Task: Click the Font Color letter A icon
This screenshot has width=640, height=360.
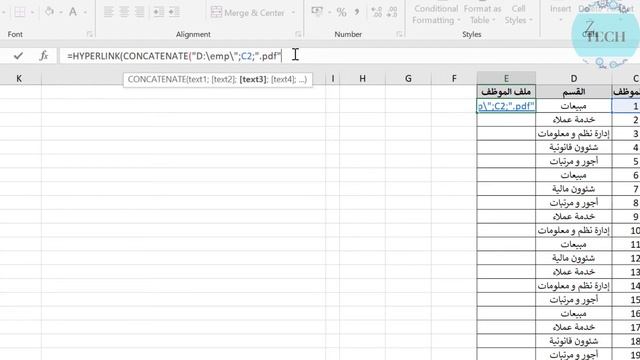Action: [x=73, y=12]
